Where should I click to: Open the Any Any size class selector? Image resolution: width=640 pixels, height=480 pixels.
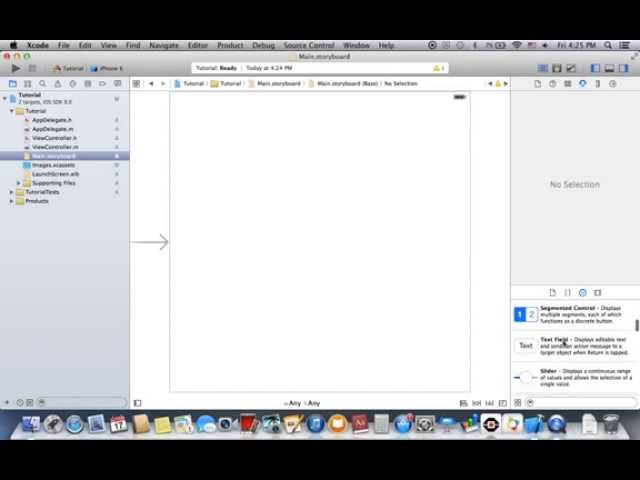click(302, 403)
